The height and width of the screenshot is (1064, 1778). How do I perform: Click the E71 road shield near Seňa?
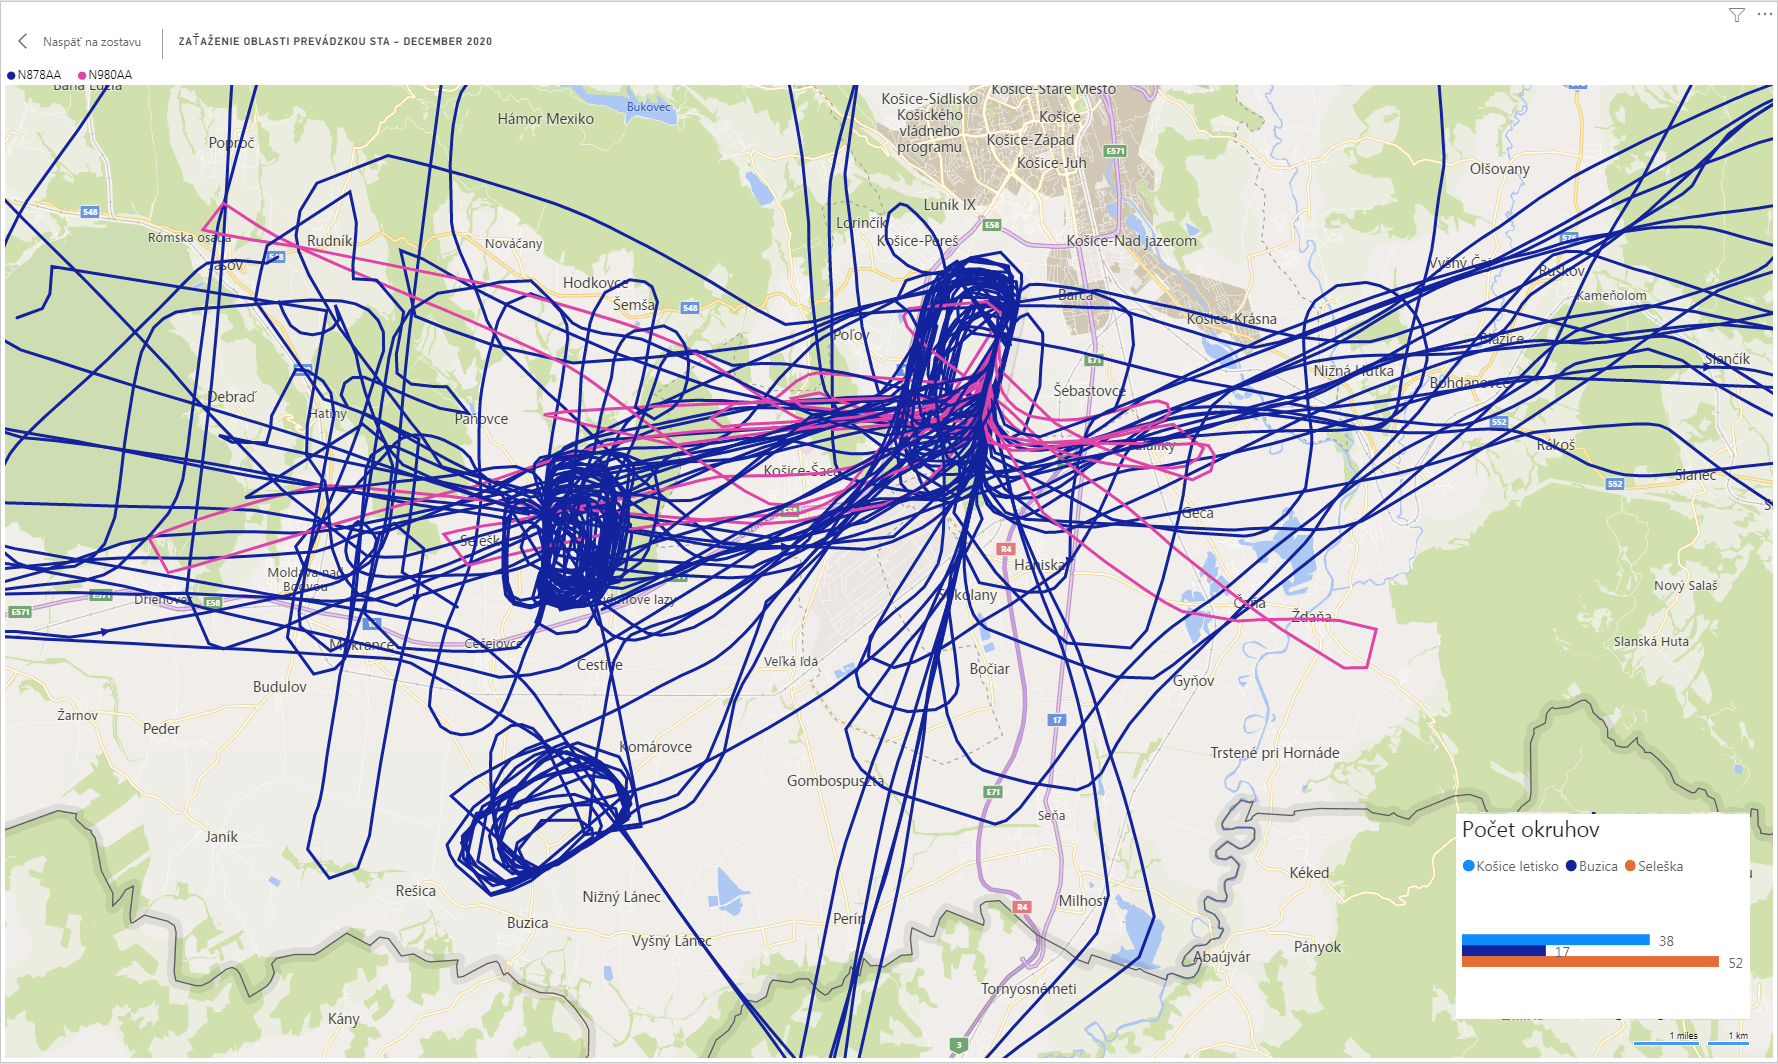pos(993,792)
